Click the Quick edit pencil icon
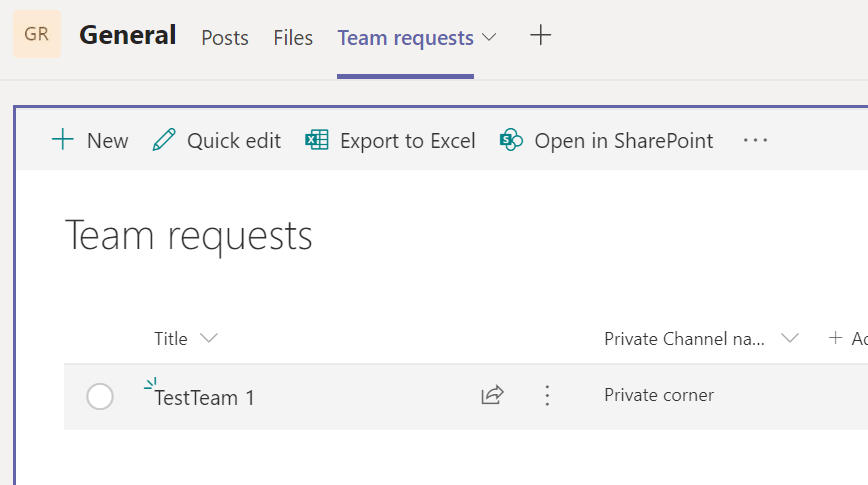This screenshot has width=868, height=485. click(163, 140)
